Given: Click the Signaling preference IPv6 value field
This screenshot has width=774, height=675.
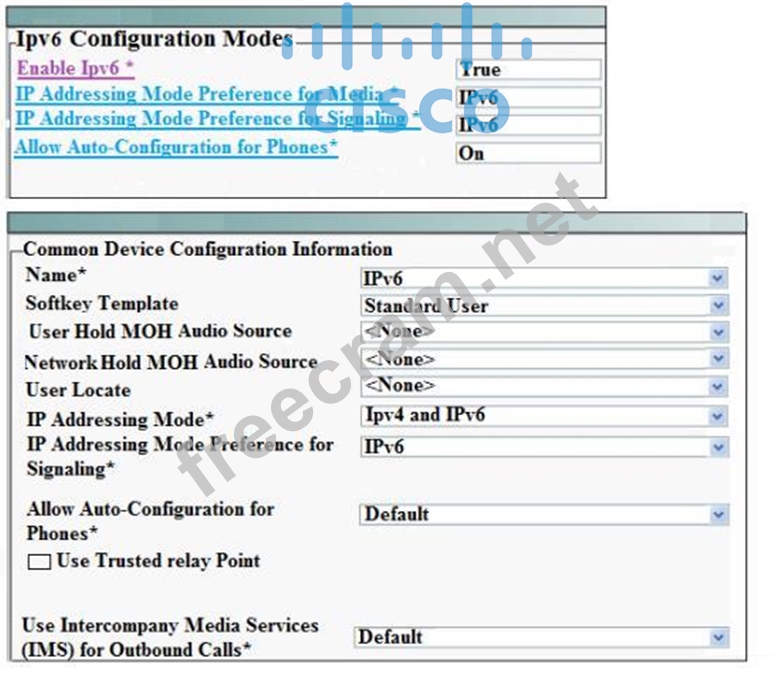Looking at the screenshot, I should click(x=528, y=126).
